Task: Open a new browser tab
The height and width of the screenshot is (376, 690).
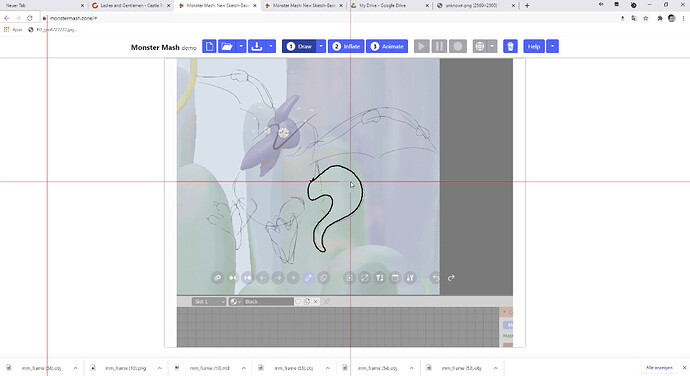Action: [527, 6]
